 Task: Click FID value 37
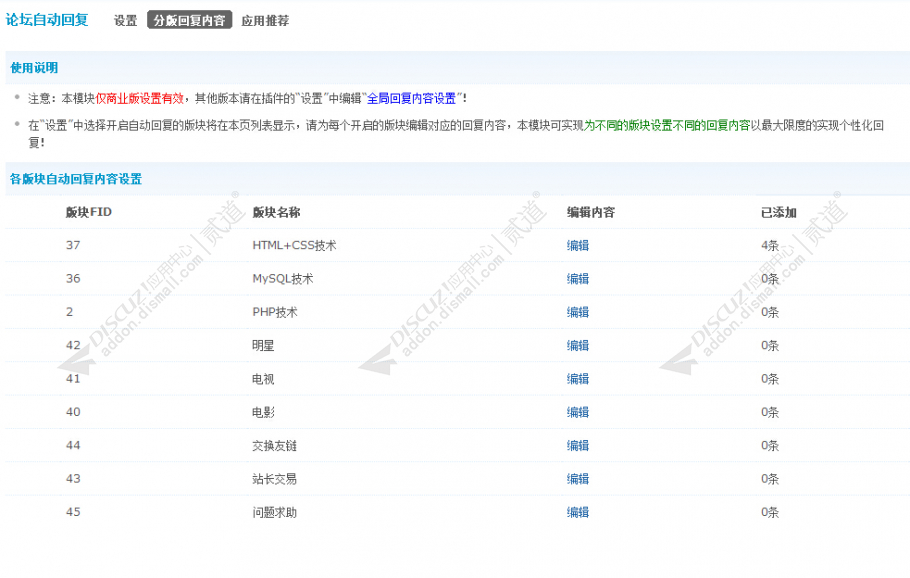[73, 245]
